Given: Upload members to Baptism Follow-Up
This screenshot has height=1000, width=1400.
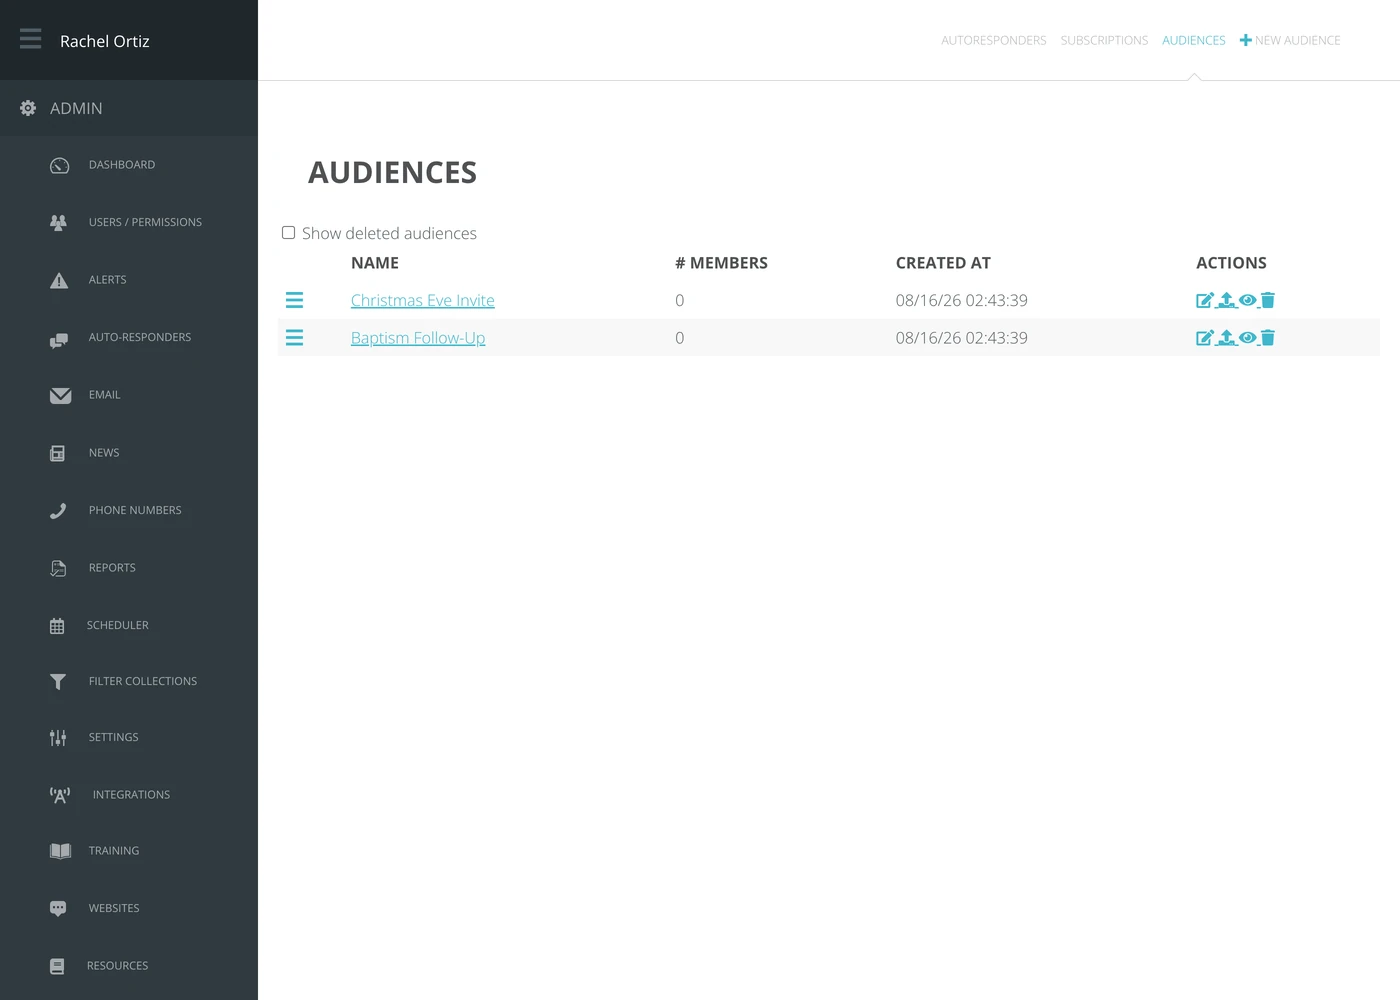Looking at the screenshot, I should [x=1226, y=338].
